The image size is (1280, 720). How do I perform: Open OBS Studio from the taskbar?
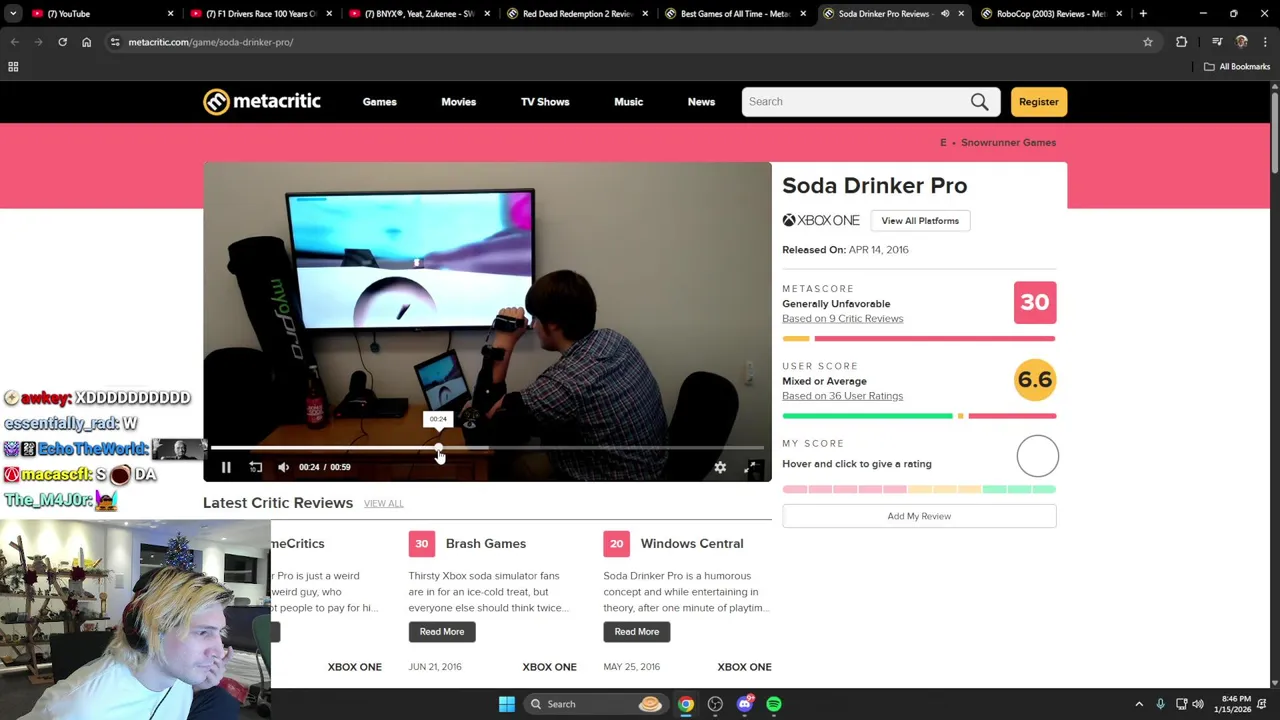point(715,704)
